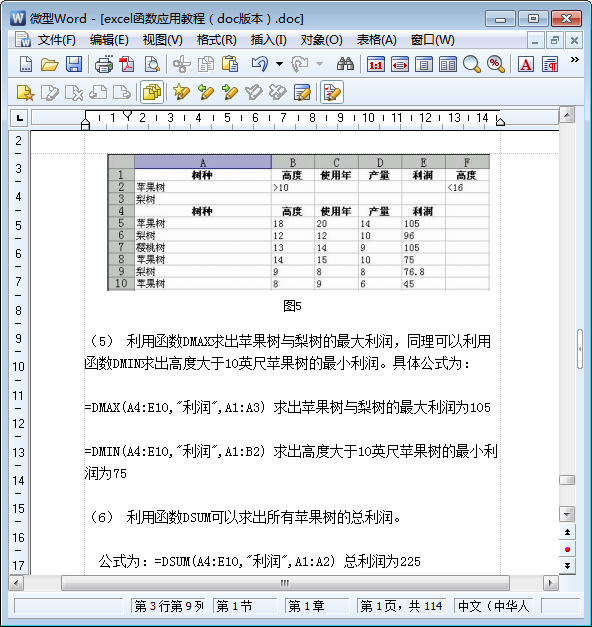The width and height of the screenshot is (592, 627).
Task: Open paragraph formatting with the pilcrow icon
Action: point(550,64)
